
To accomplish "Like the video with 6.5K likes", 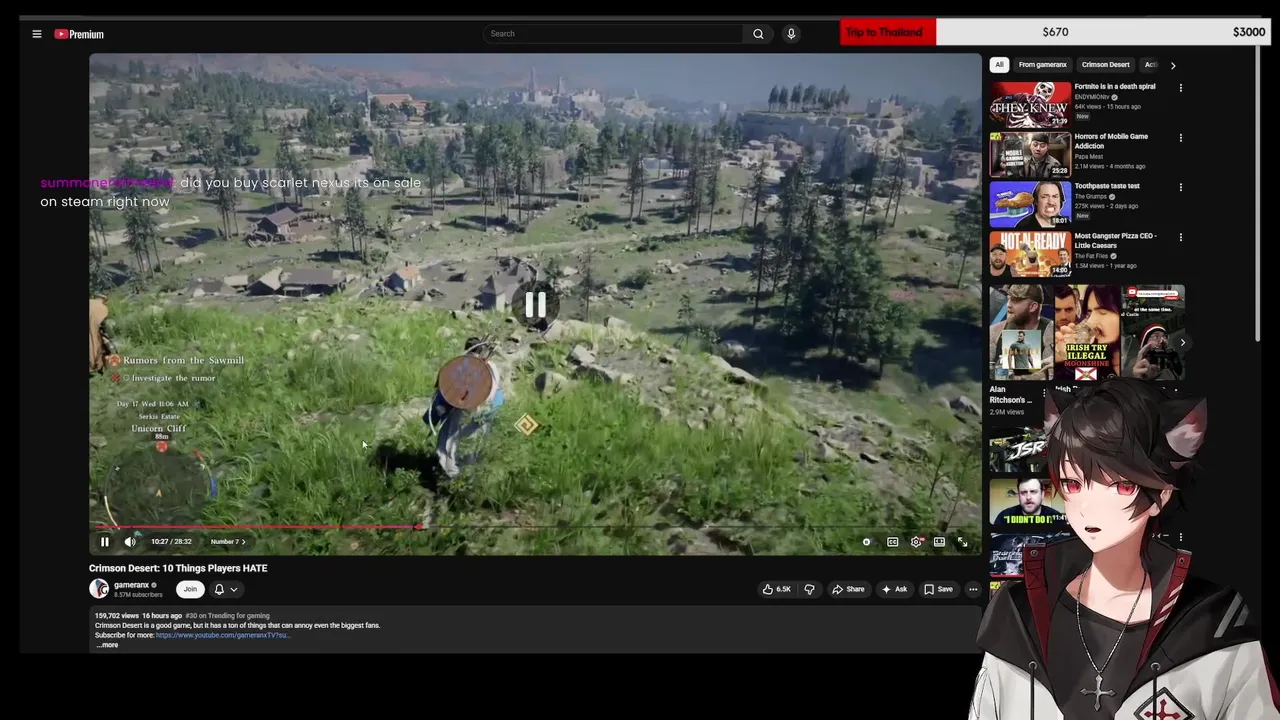I will coord(777,589).
